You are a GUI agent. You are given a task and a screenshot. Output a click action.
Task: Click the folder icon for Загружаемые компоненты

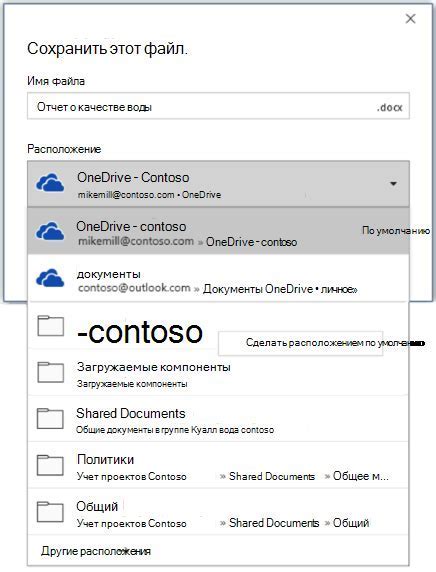51,372
